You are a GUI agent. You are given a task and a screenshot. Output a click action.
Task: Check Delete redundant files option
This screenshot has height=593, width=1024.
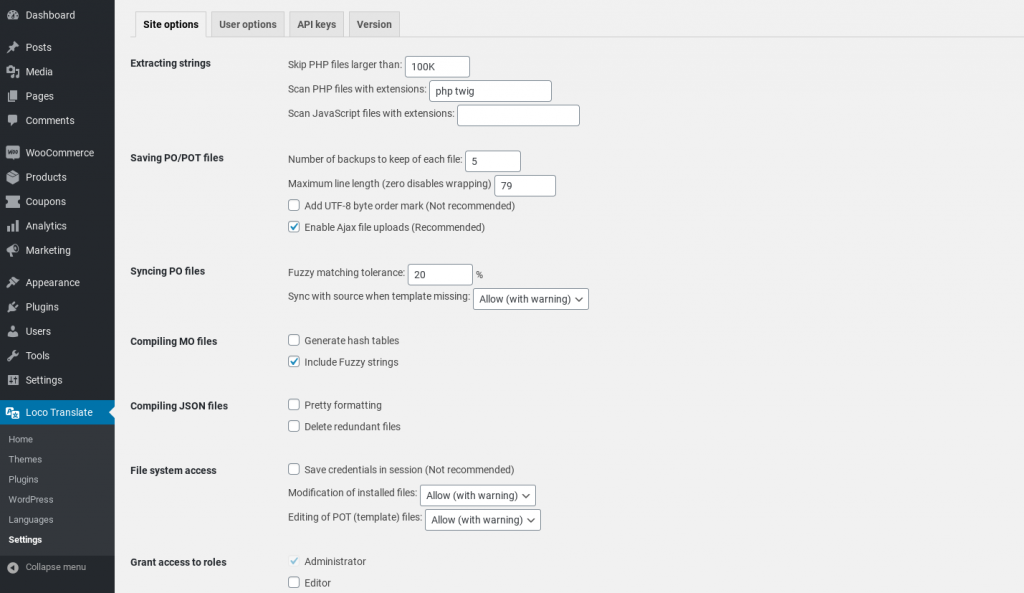[294, 426]
